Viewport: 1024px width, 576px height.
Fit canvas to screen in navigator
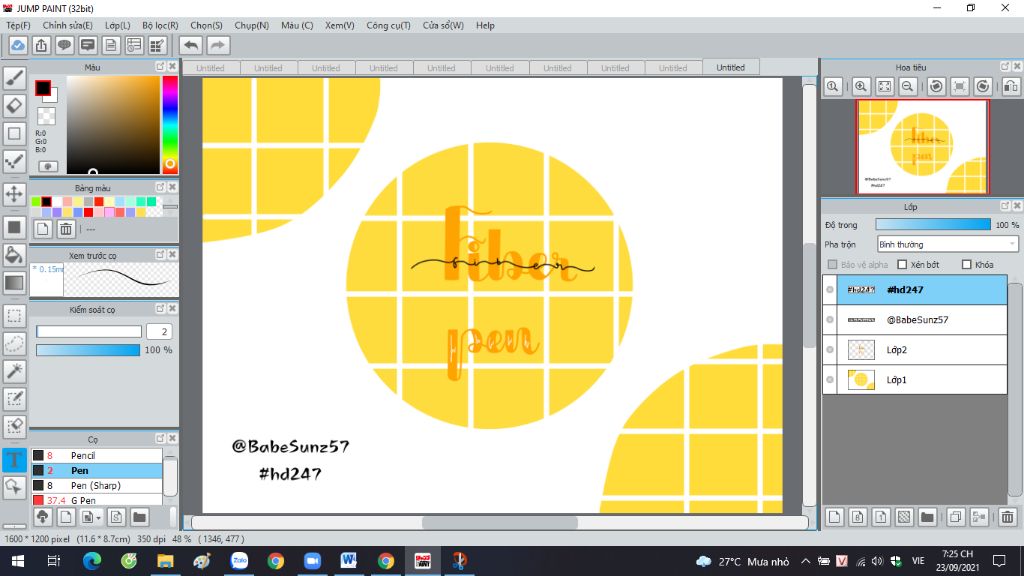click(884, 86)
